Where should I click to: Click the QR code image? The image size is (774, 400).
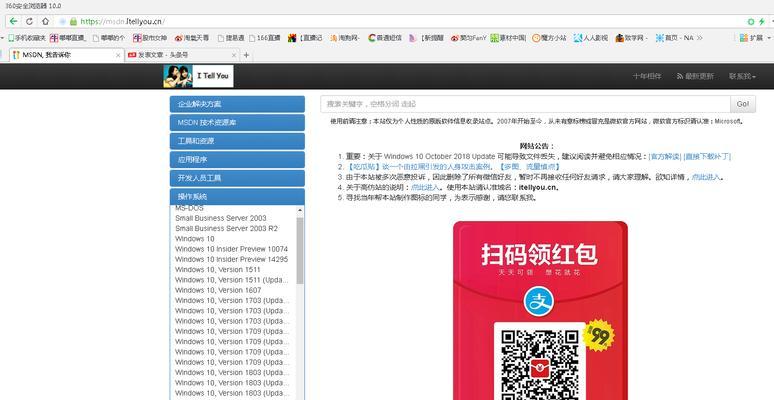pyautogui.click(x=540, y=363)
